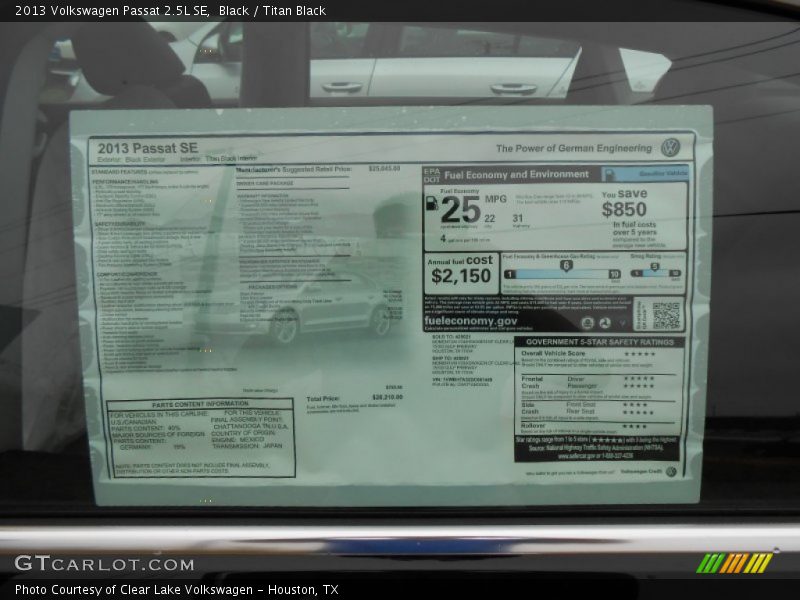The width and height of the screenshot is (800, 600).
Task: Click the large '25' combined MPG number
Action: point(461,209)
